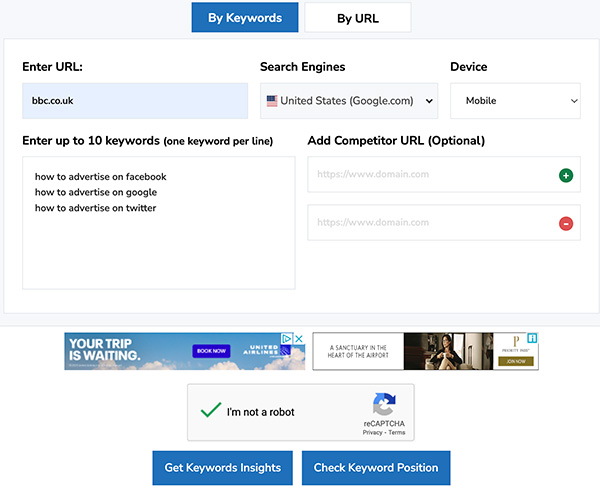Click the Enter URL field containing bbc.co.uk
Viewport: 600px width, 494px height.
(135, 101)
